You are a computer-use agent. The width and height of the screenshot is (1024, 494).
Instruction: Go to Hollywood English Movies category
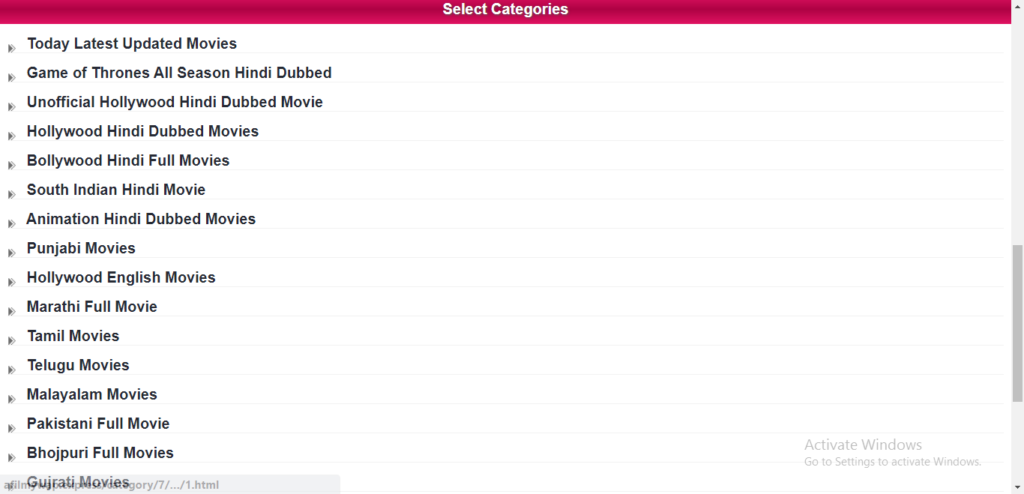point(121,278)
